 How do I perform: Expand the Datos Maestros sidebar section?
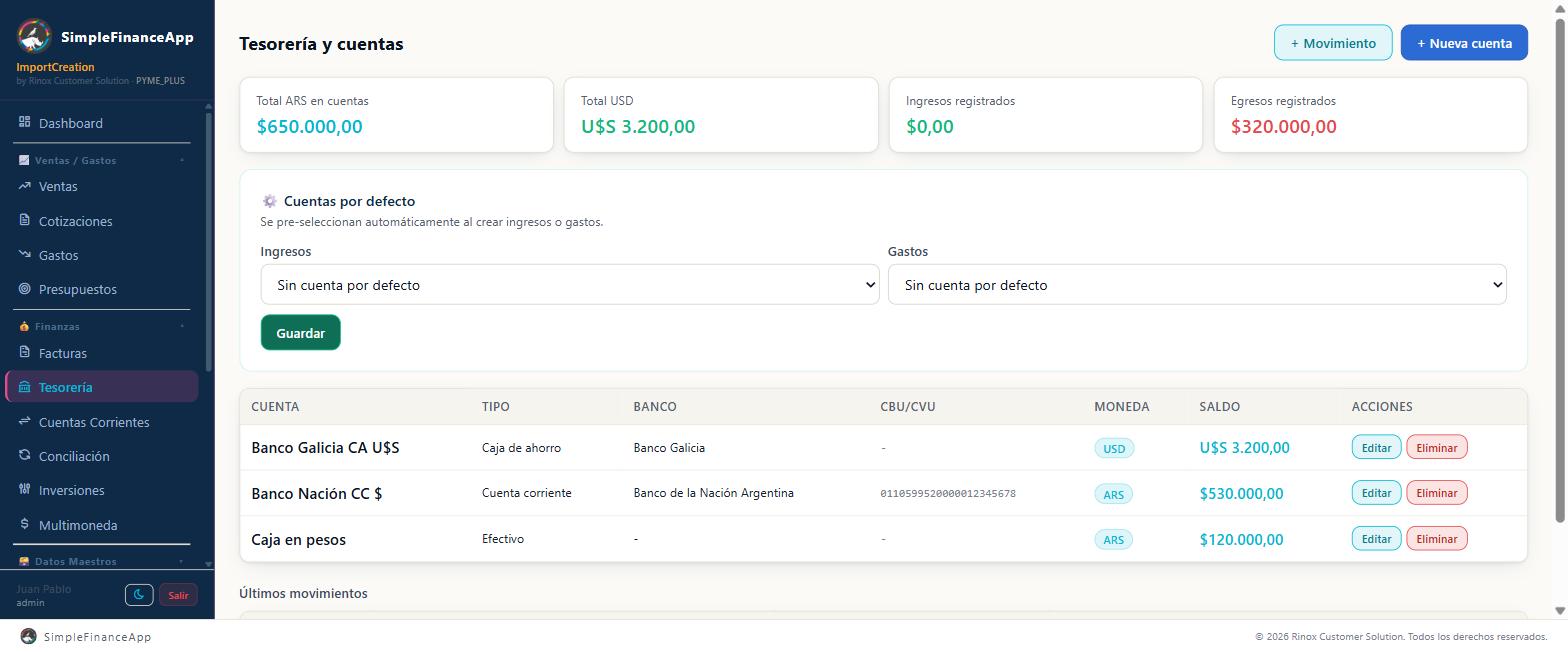point(181,562)
